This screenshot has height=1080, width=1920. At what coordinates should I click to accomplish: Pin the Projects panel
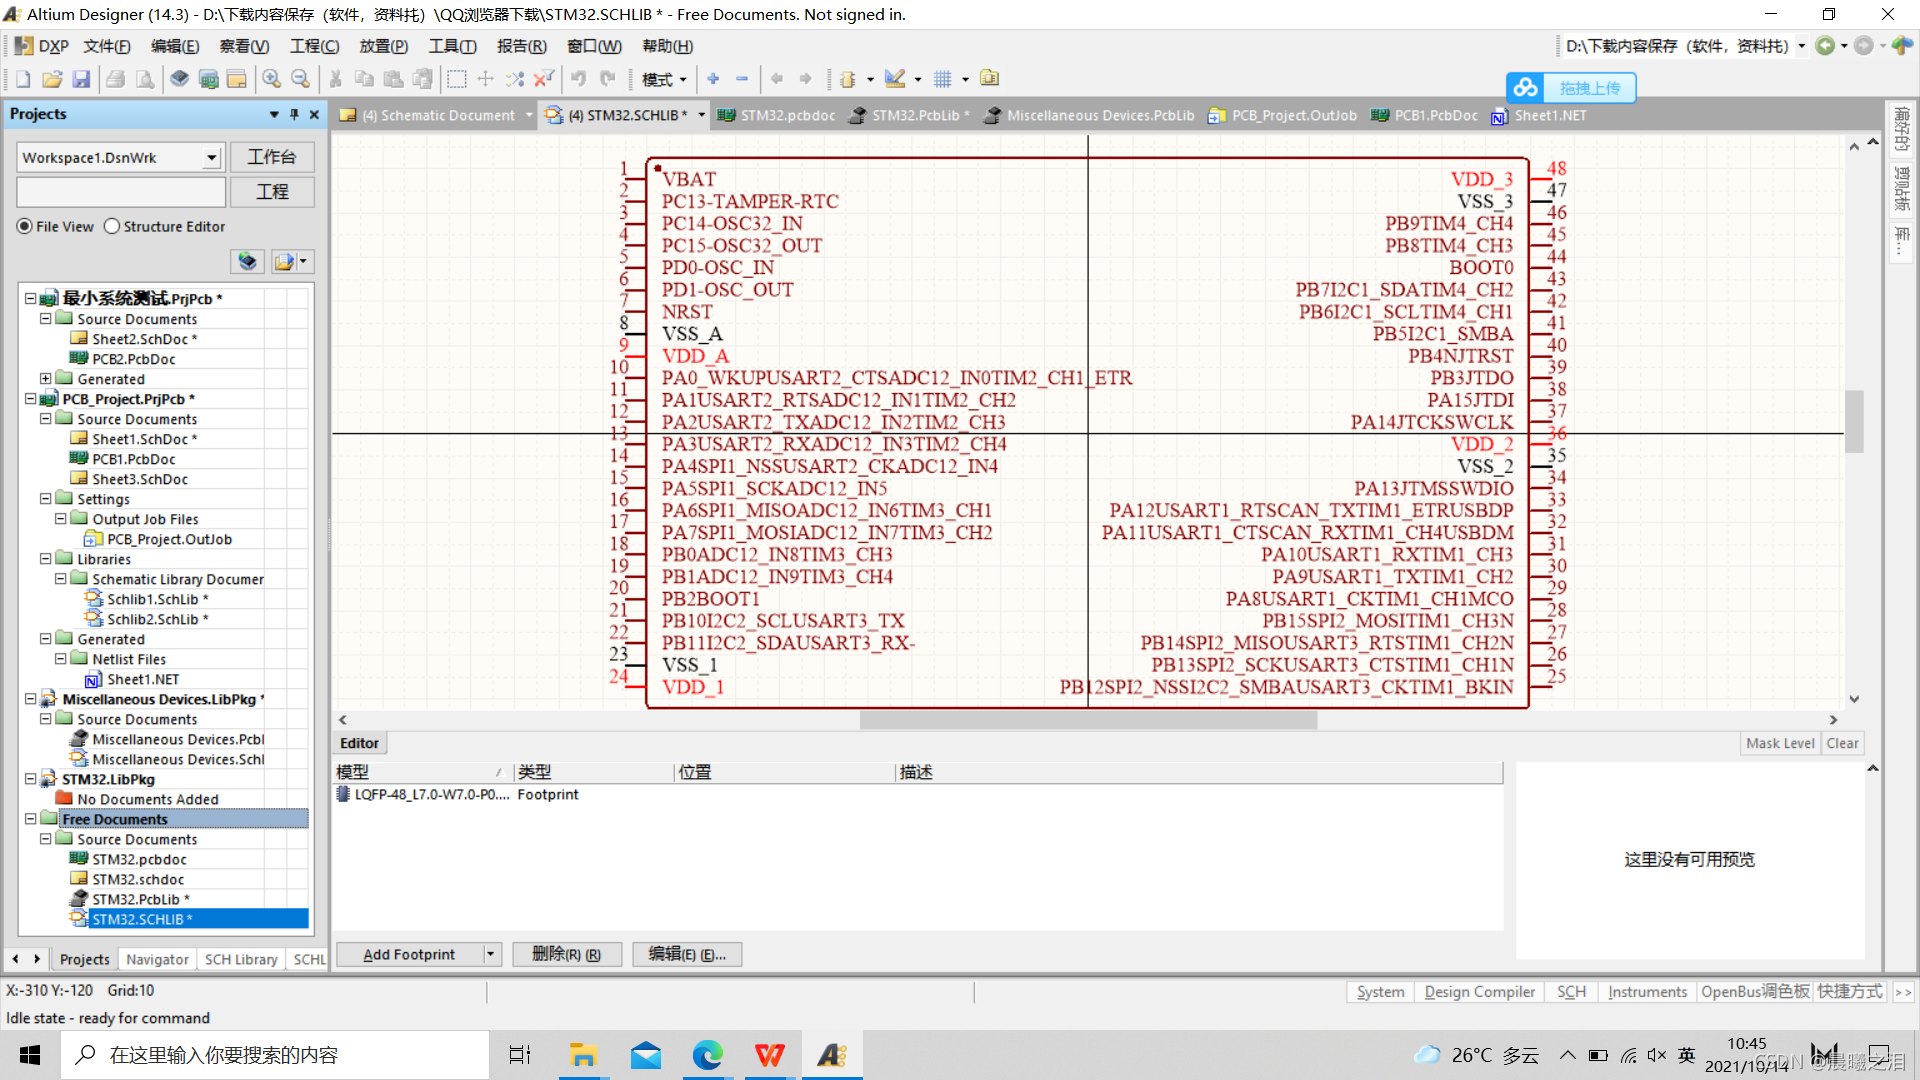click(x=294, y=114)
